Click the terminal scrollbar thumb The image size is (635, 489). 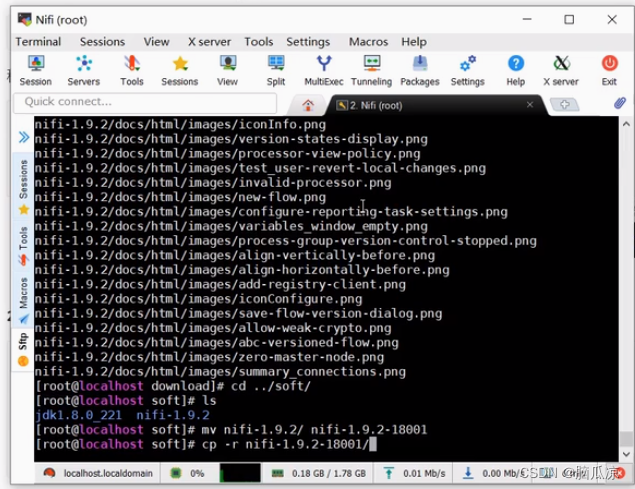click(x=626, y=439)
